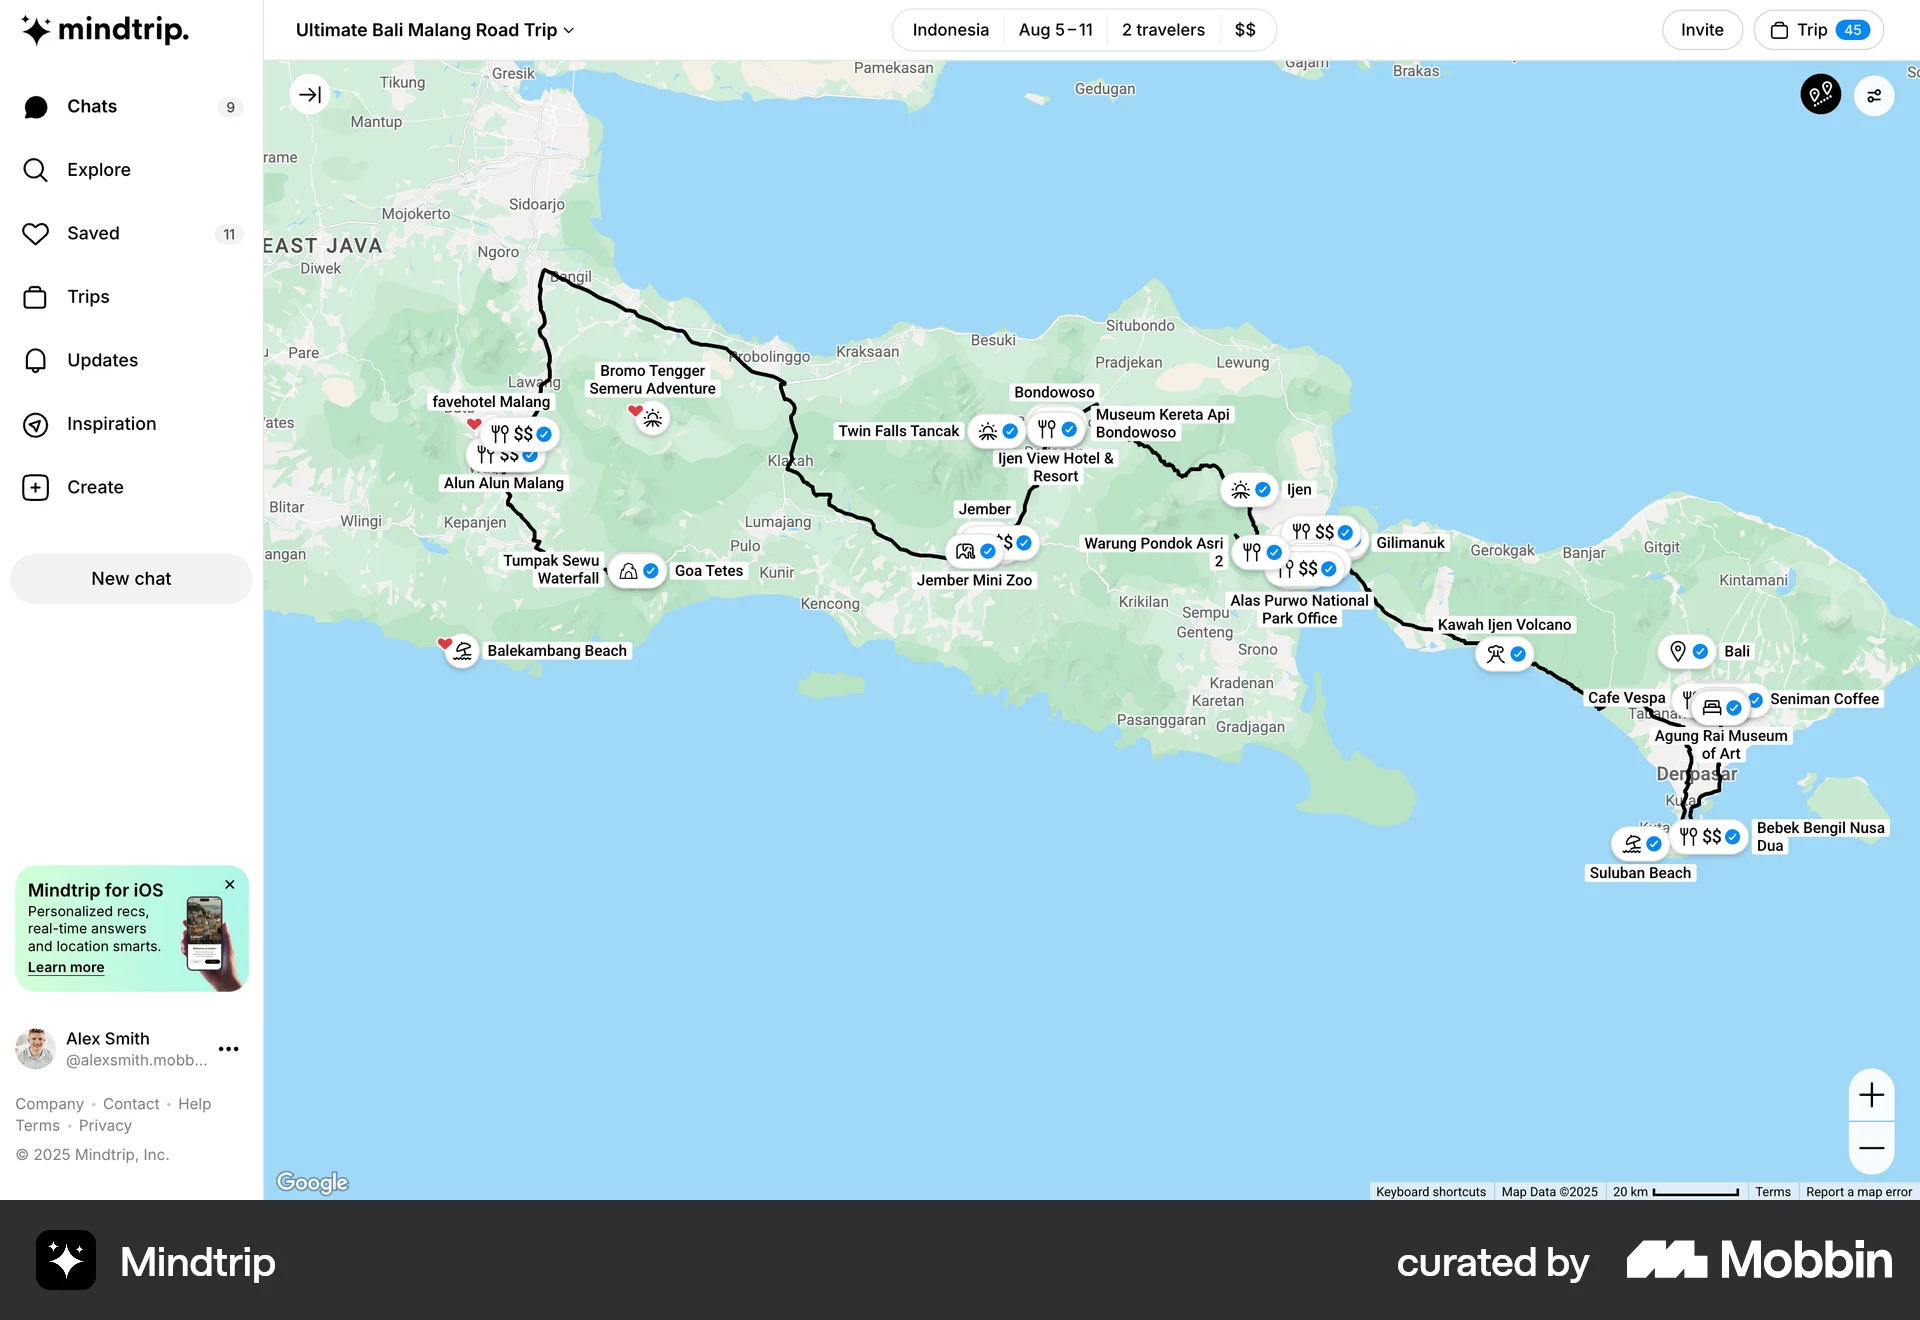The image size is (1920, 1320).
Task: Open the Learn more link in the iOS banner
Action: (65, 967)
